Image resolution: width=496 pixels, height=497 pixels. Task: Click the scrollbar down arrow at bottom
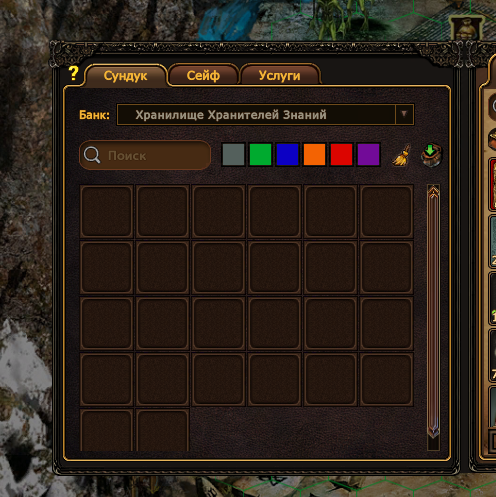coord(433,431)
